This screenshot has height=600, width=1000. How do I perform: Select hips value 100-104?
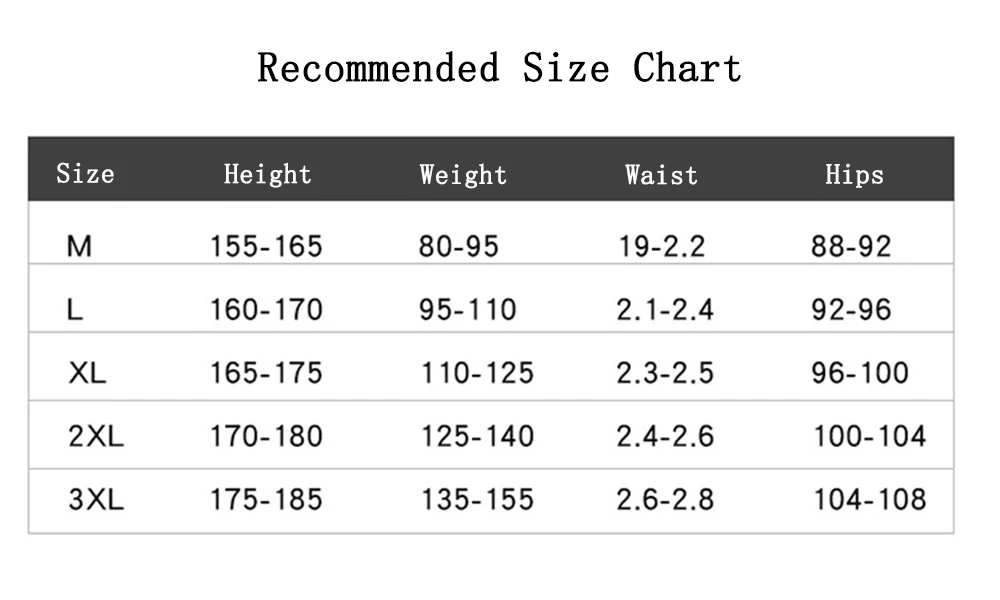870,437
